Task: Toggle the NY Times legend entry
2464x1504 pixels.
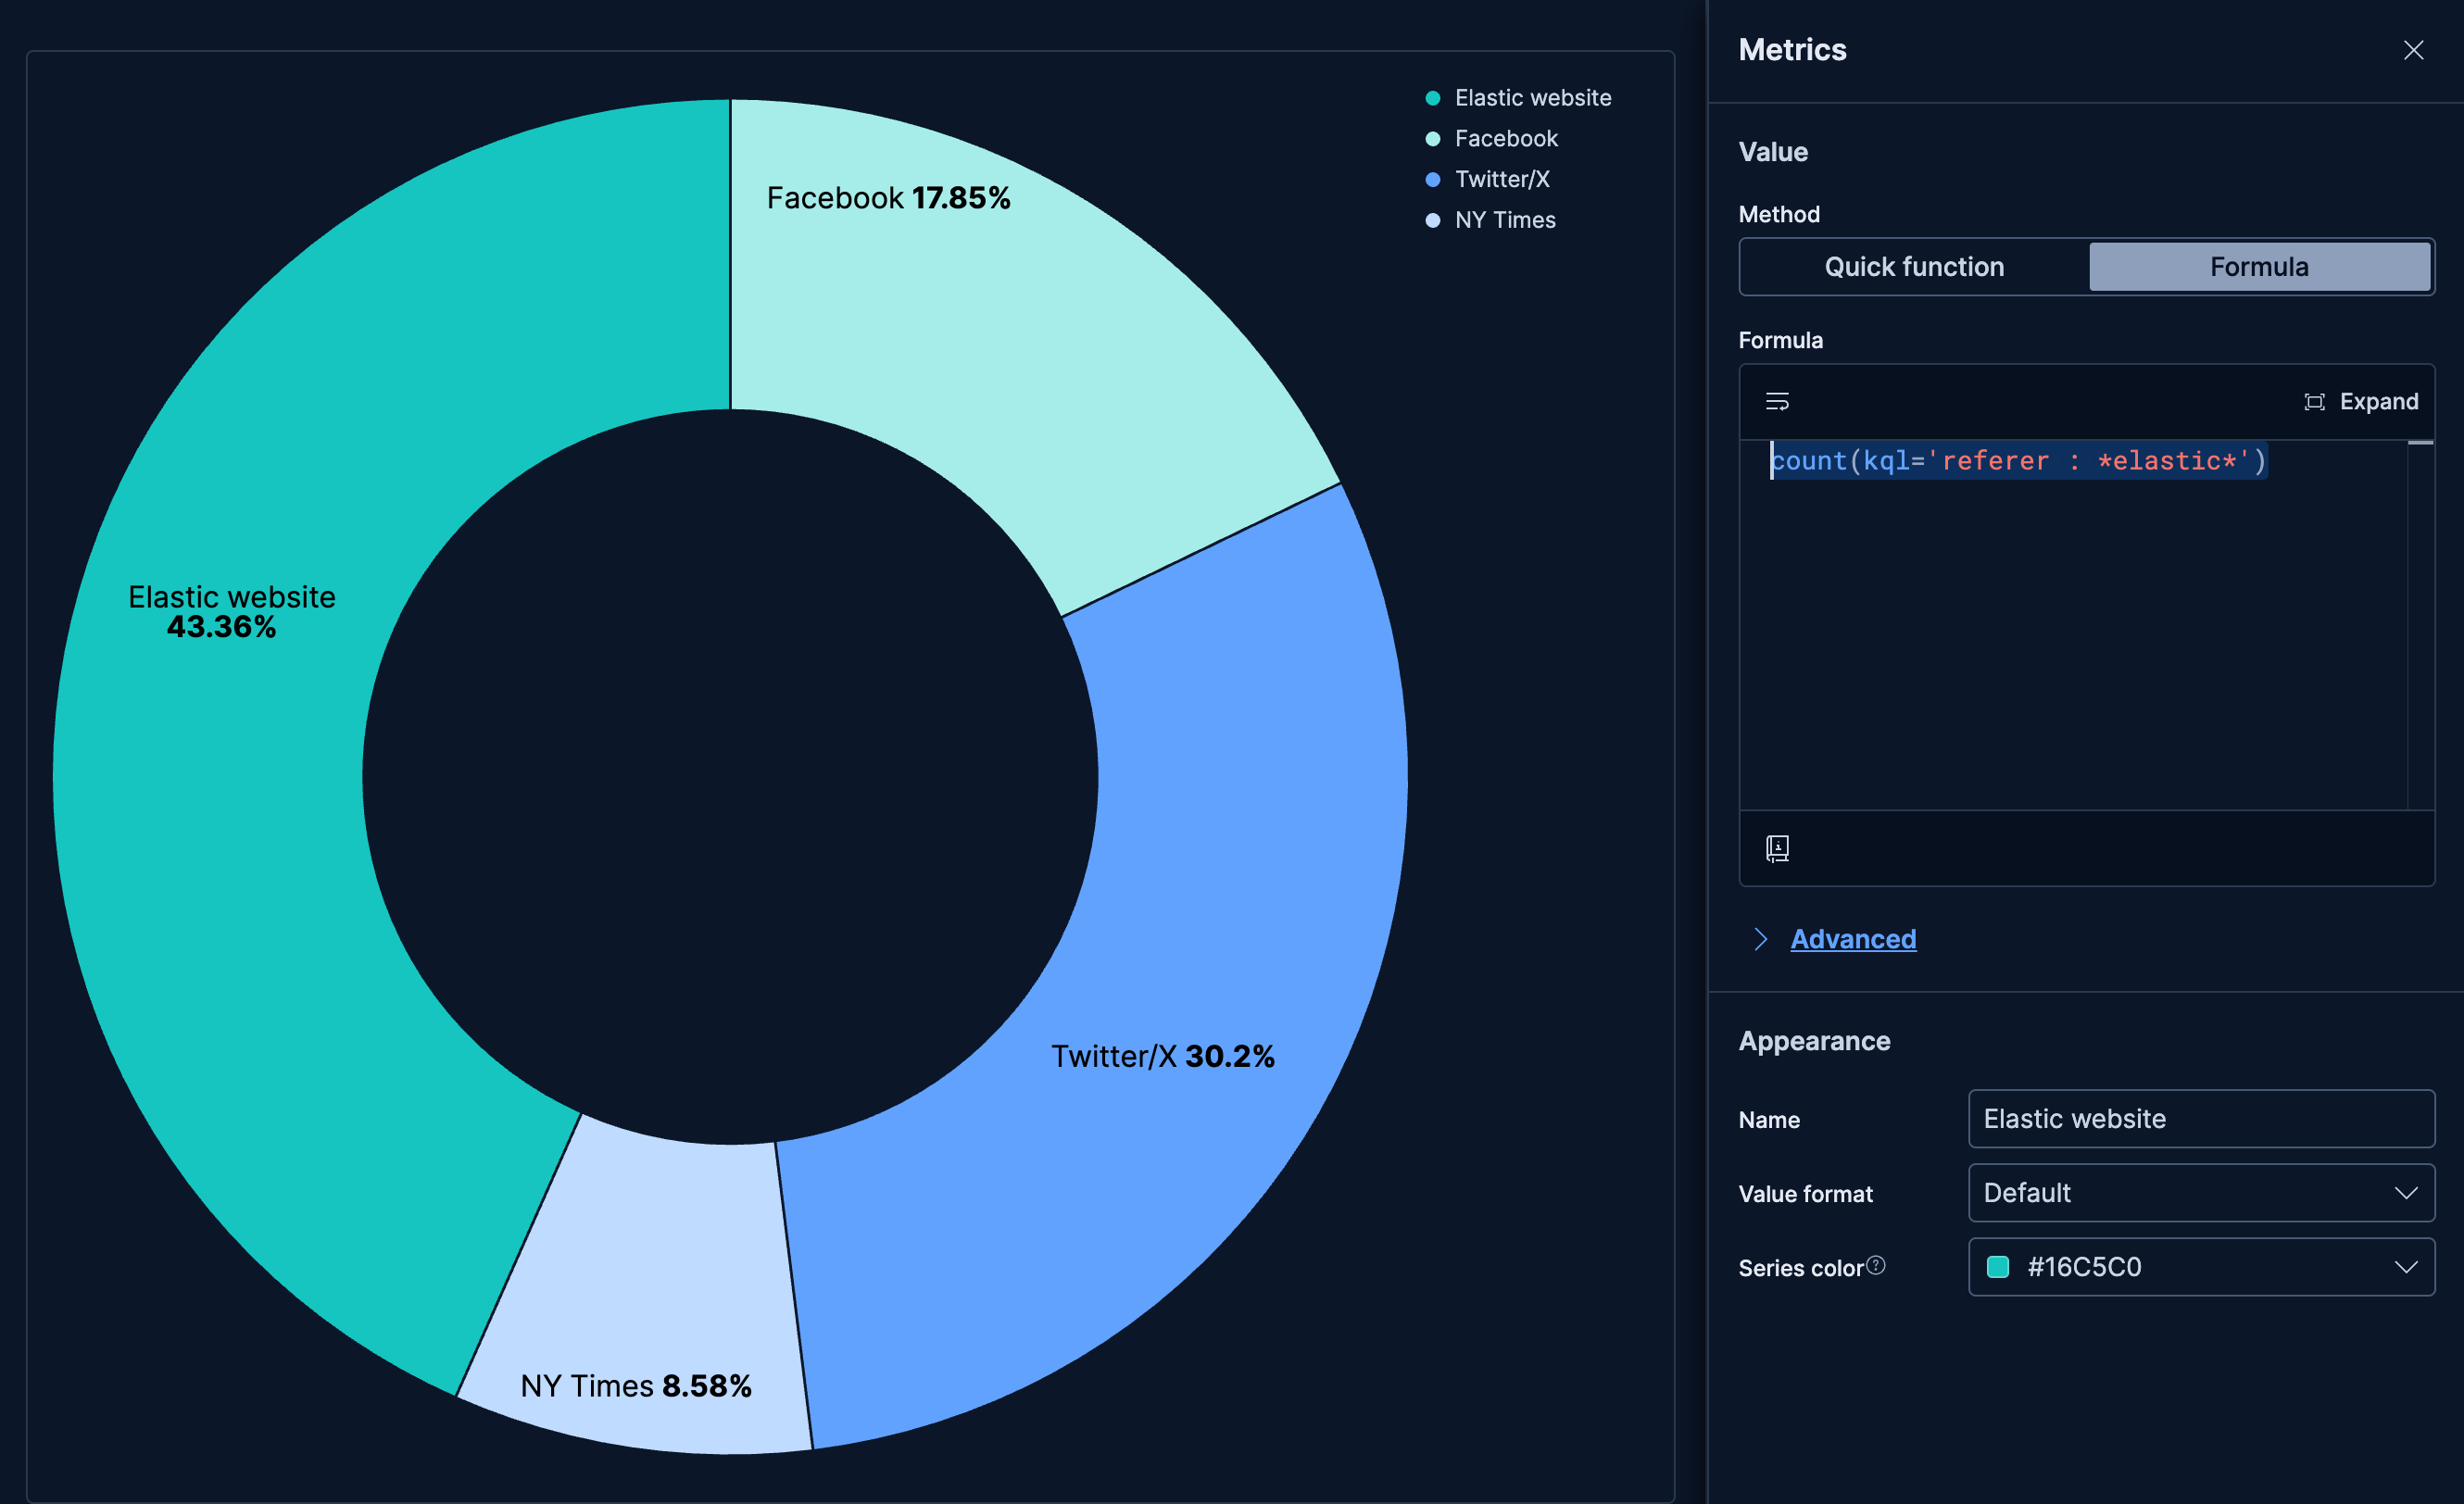Action: point(1505,220)
